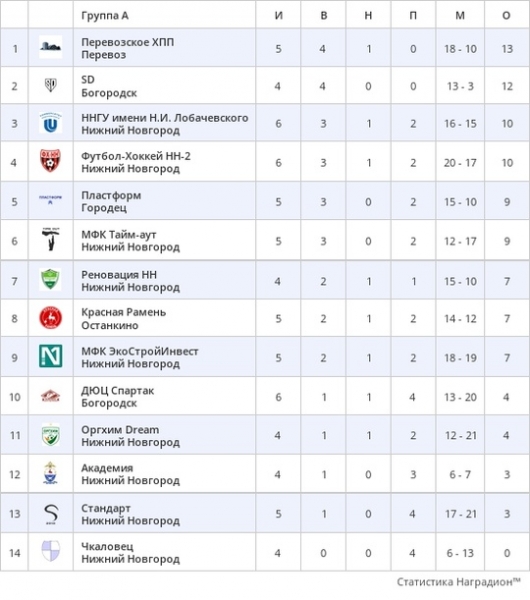Image resolution: width=530 pixels, height=600 pixels.
Task: Open the ННГУ Лобачевского team logo
Action: [51, 123]
